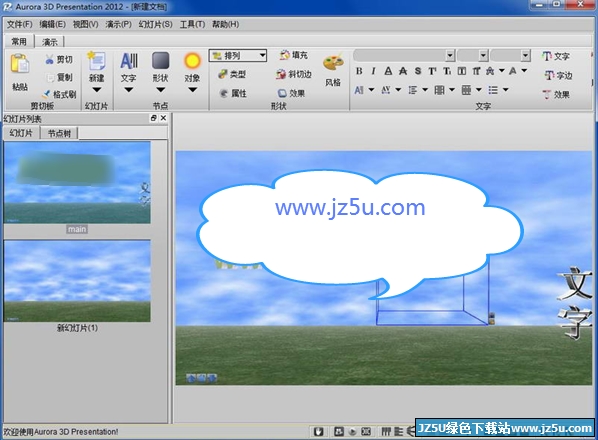Expand the AV character spacing dropdown arrow

pos(398,90)
